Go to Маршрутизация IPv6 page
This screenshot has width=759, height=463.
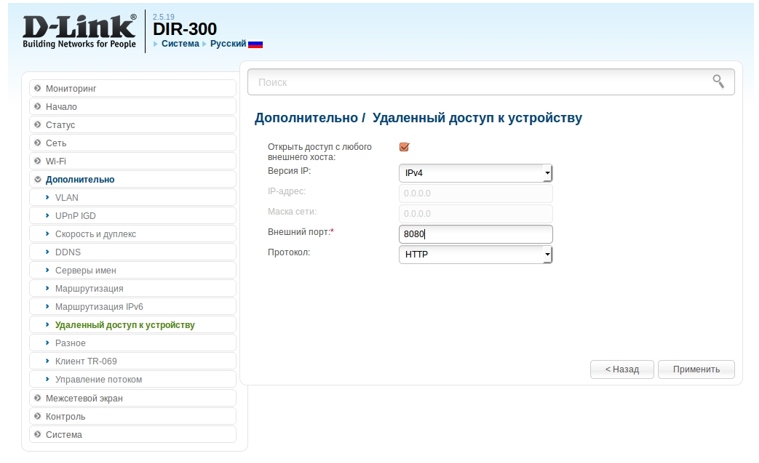coord(98,307)
